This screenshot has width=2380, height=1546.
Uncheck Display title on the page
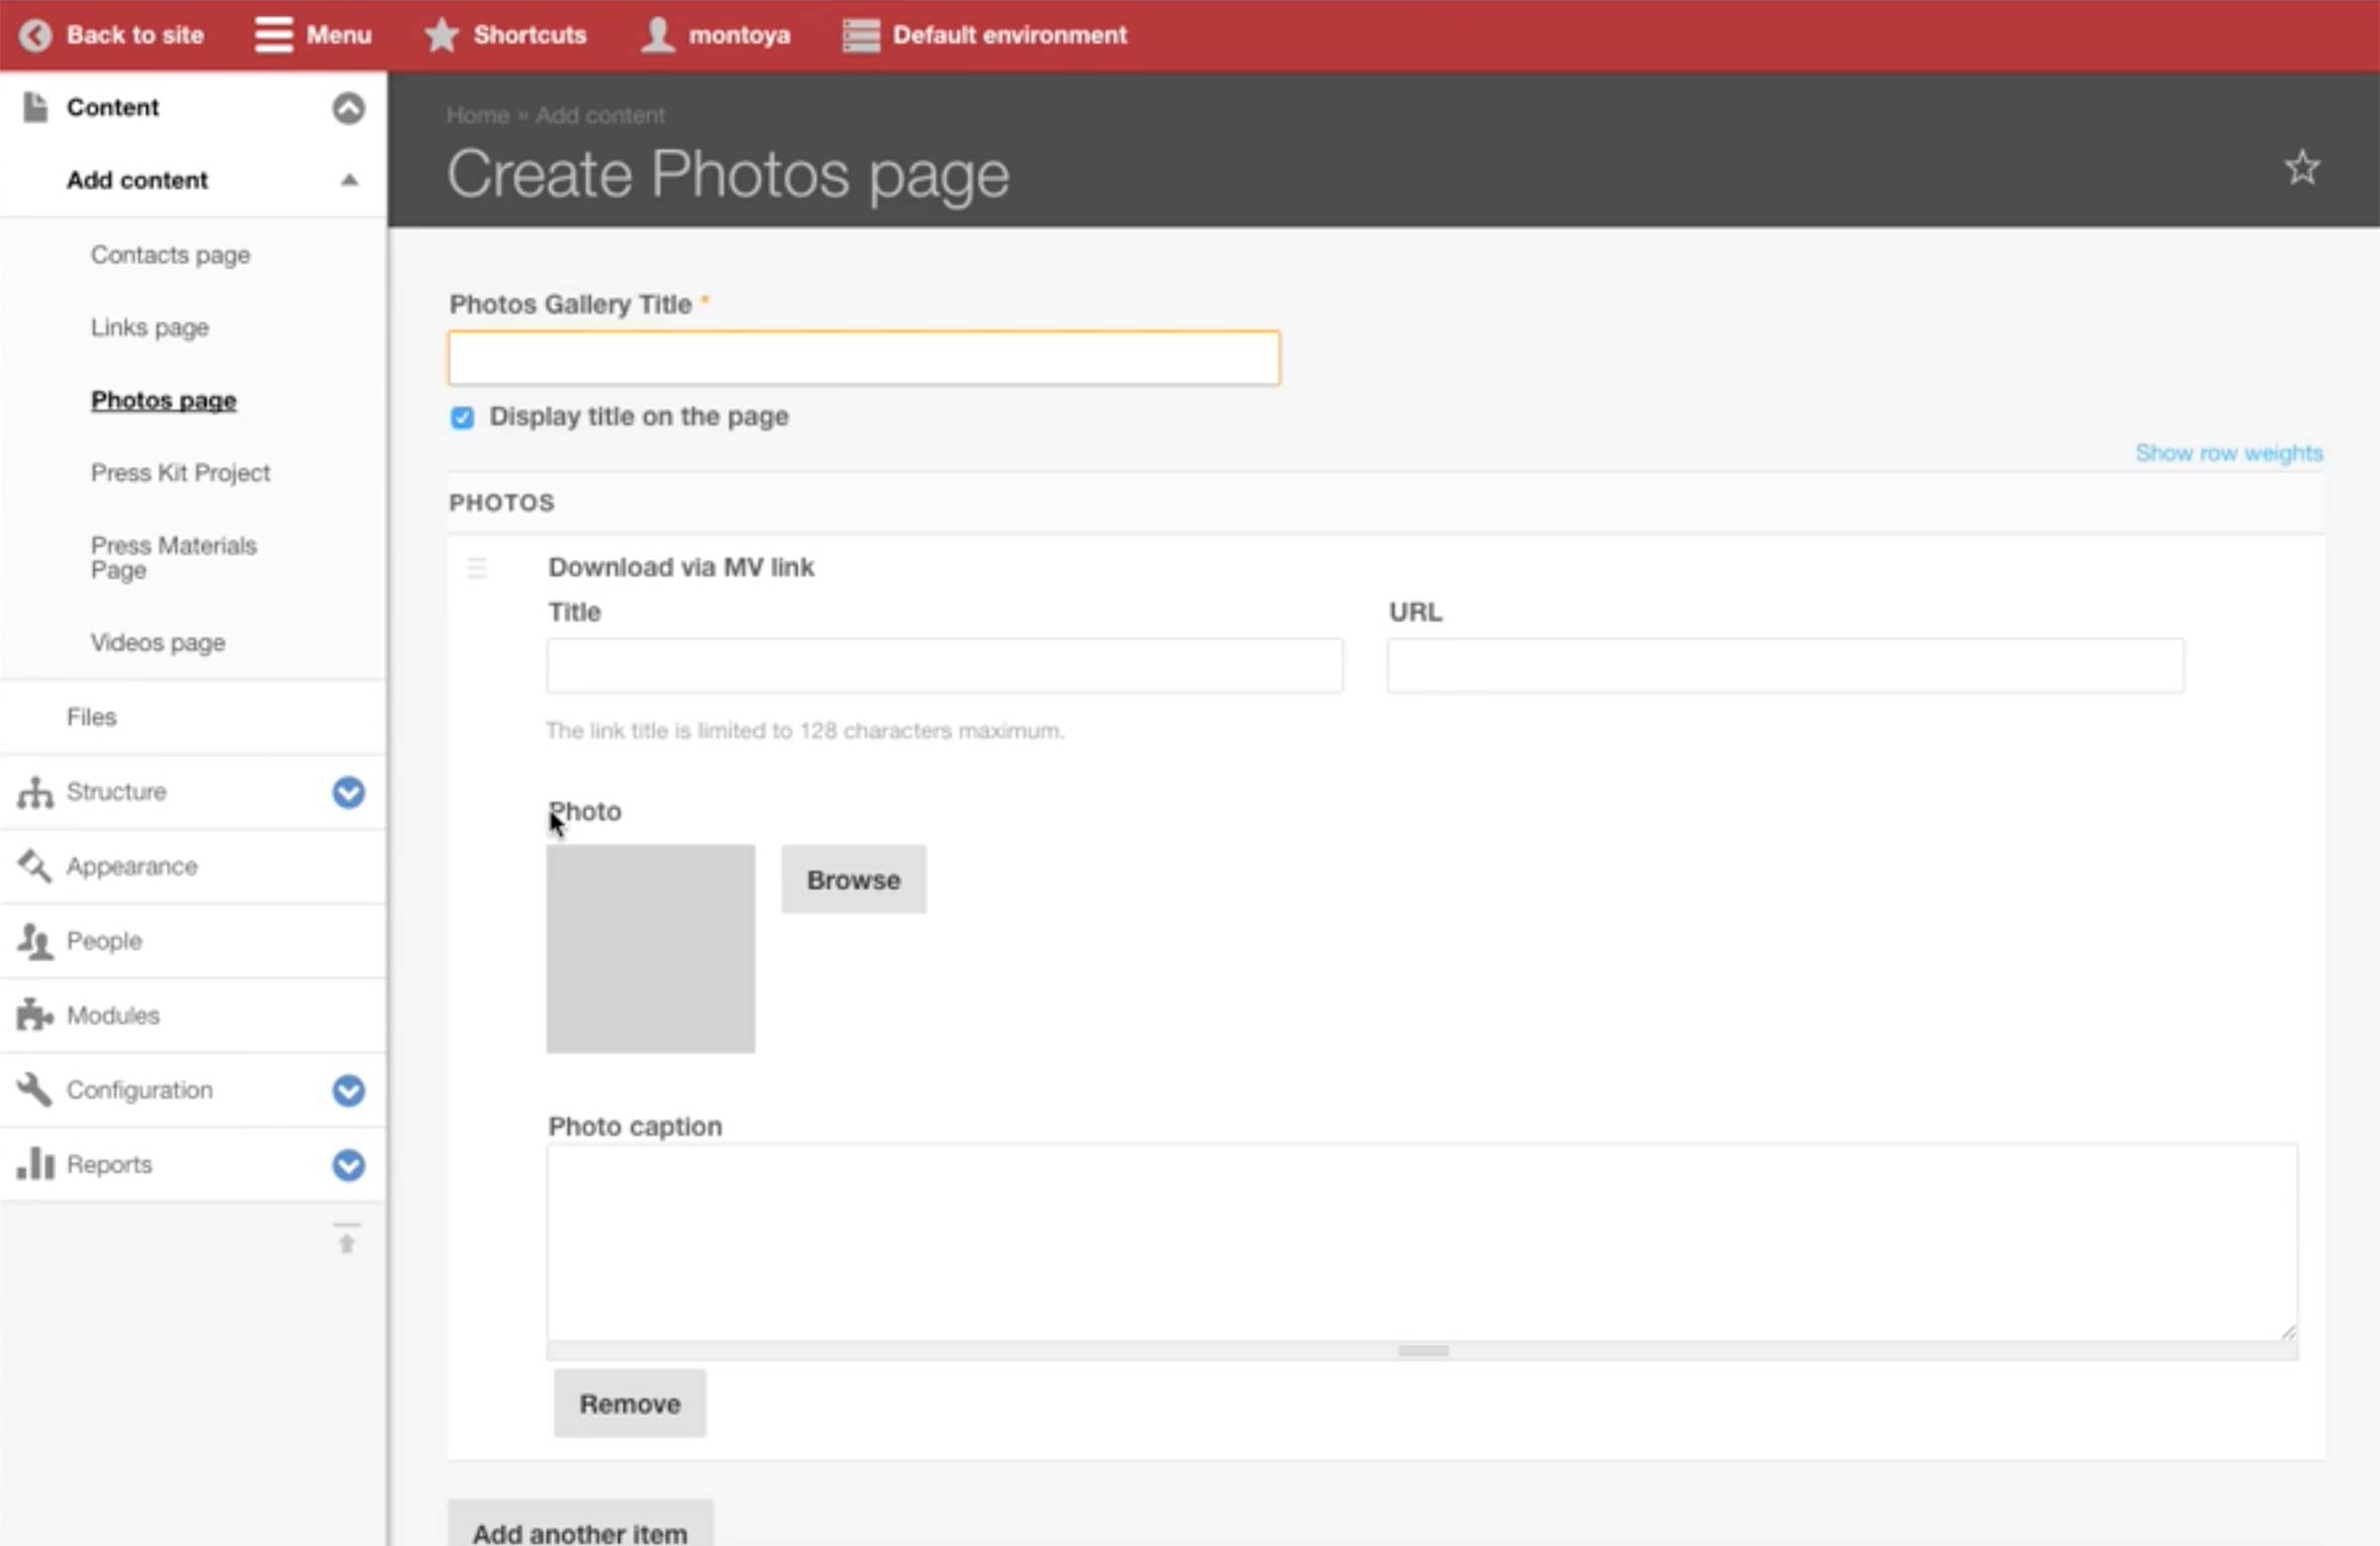(462, 417)
